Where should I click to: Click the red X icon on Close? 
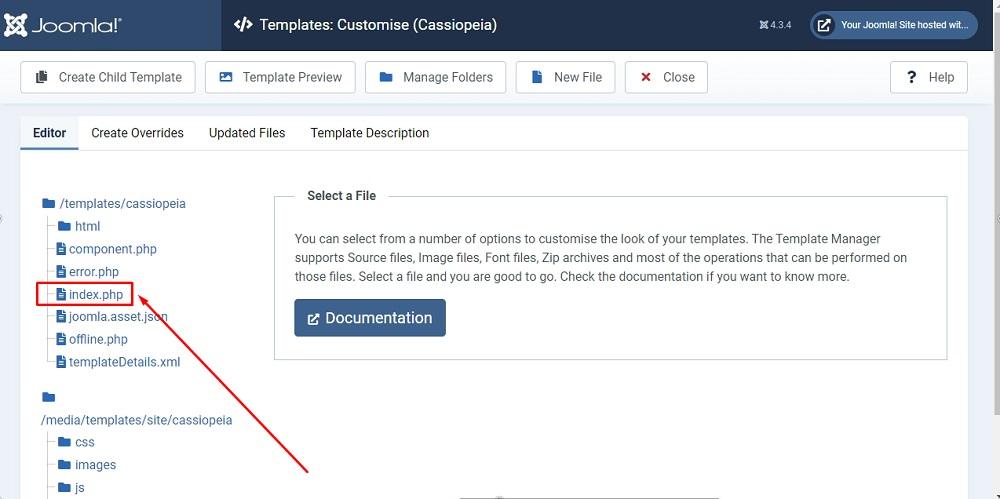tap(646, 77)
